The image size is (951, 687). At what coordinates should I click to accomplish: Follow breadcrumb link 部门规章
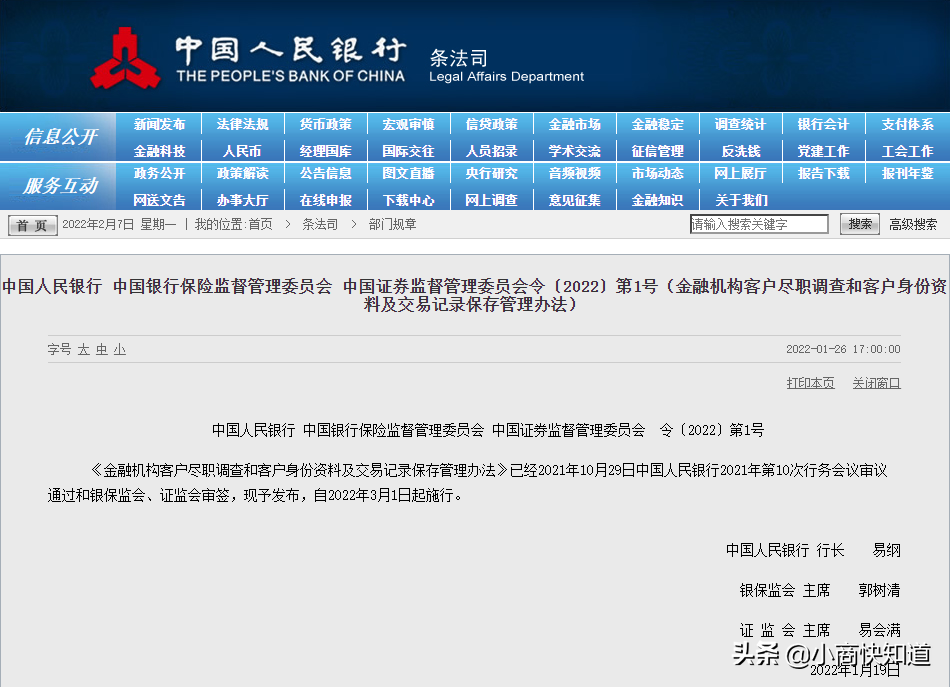pyautogui.click(x=392, y=224)
